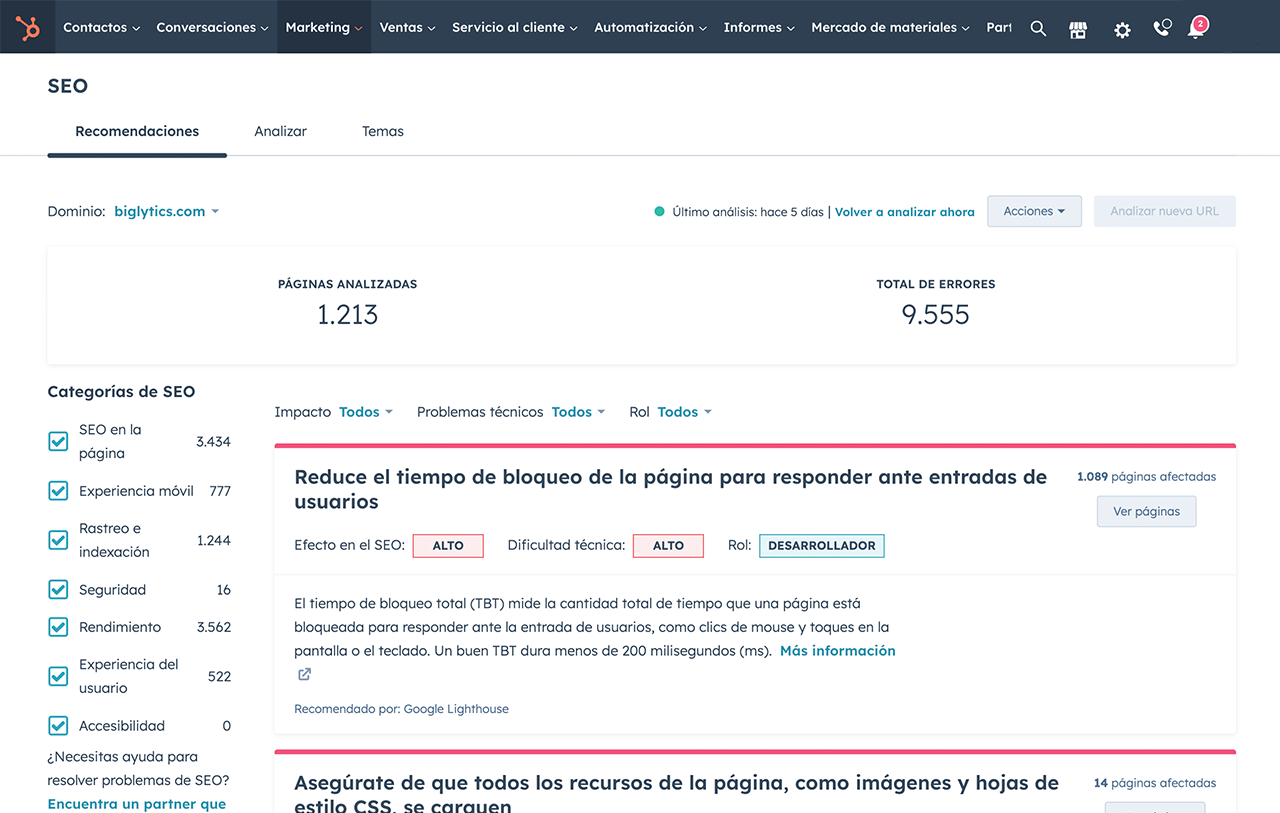This screenshot has height=813, width=1280.
Task: Open search with the magnifier icon
Action: pyautogui.click(x=1038, y=29)
